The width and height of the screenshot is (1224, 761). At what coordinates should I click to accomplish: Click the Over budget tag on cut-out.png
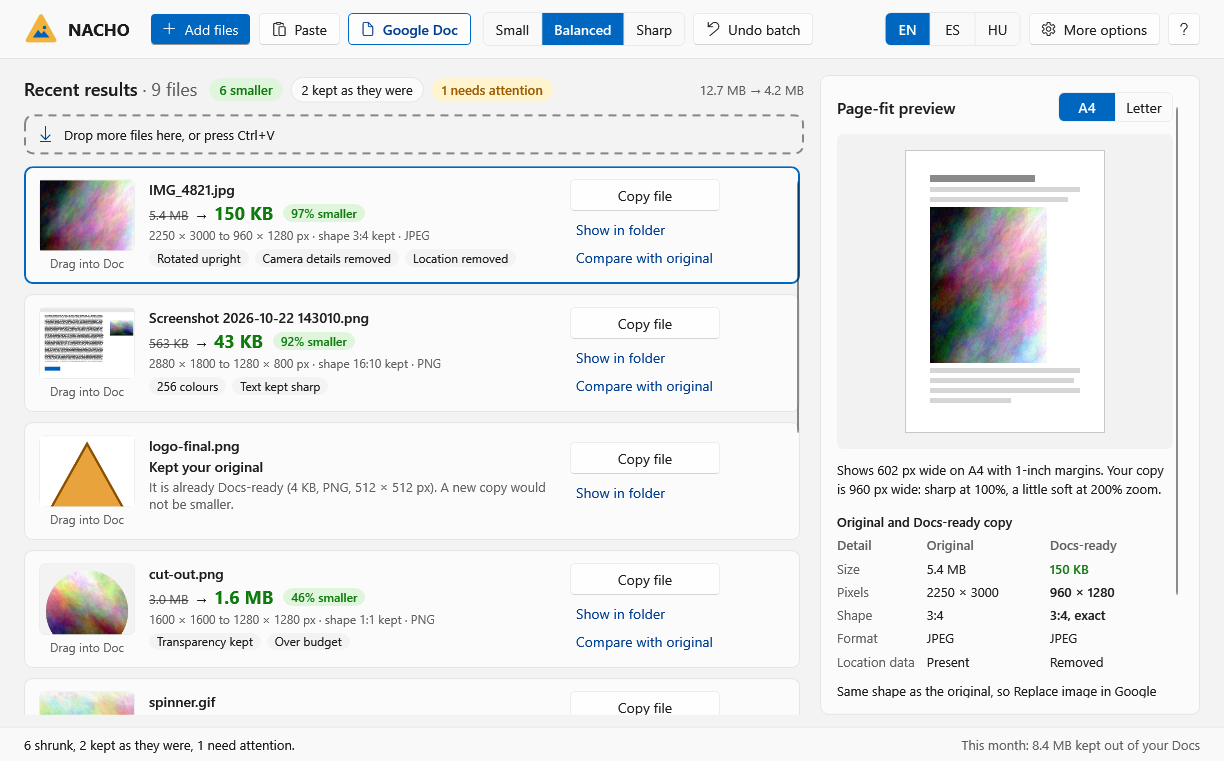coord(308,642)
